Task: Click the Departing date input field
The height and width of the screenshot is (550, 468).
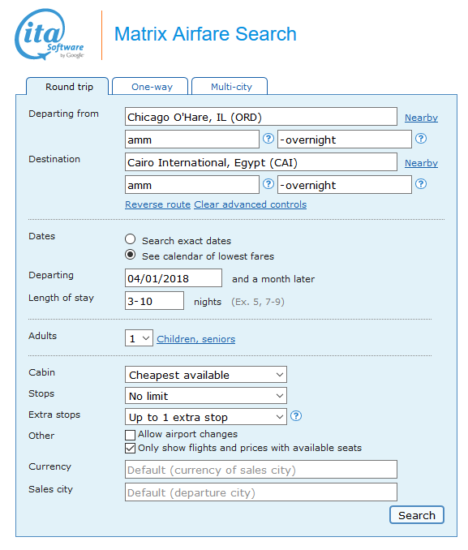Action: coord(173,278)
